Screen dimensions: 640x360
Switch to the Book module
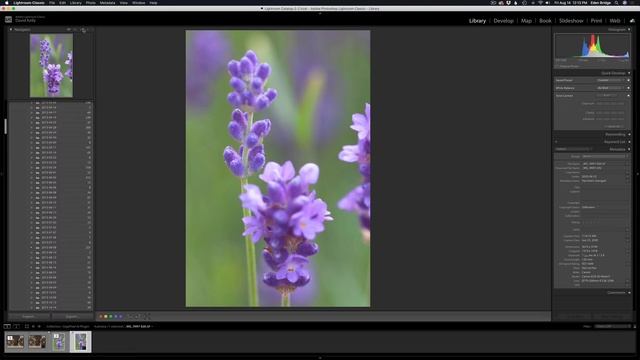545,20
